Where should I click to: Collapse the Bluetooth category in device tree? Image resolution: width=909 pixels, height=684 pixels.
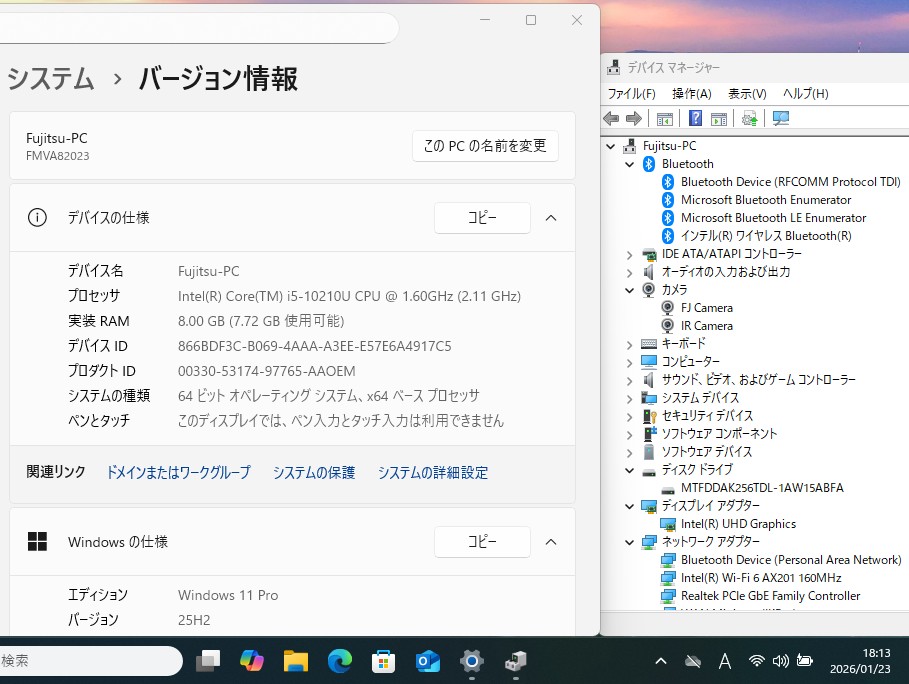click(x=629, y=164)
